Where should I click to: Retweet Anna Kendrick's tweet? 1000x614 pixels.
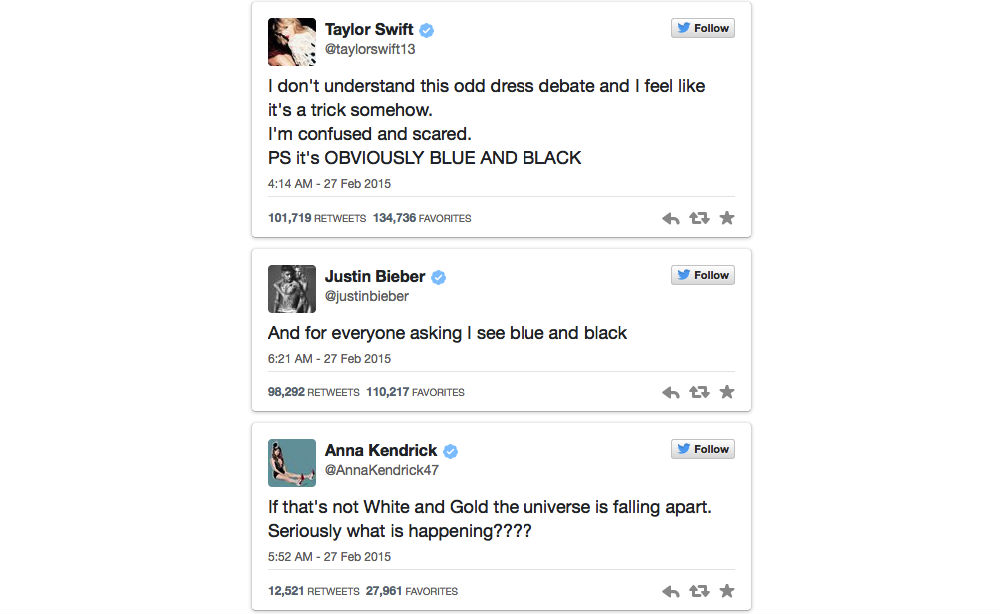point(699,591)
